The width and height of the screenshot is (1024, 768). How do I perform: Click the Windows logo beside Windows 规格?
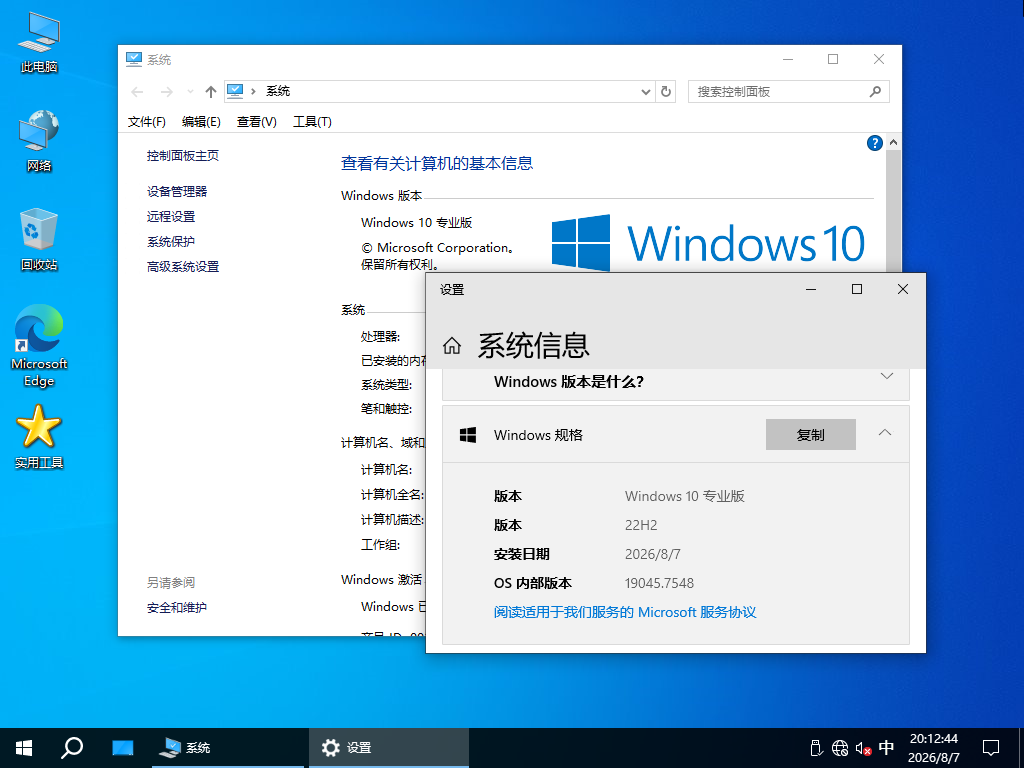(x=468, y=435)
